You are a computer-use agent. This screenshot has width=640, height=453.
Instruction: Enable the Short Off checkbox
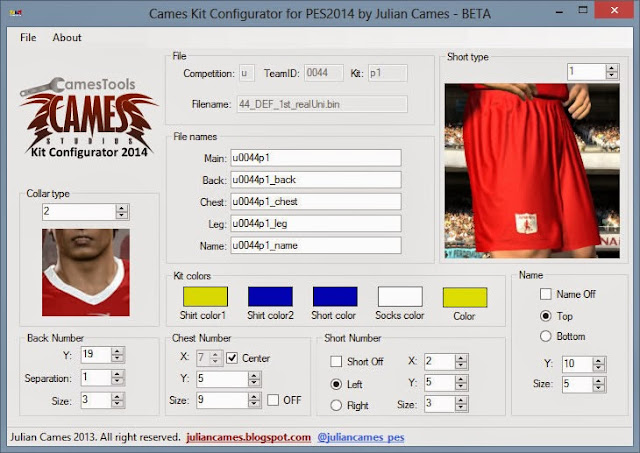(336, 362)
